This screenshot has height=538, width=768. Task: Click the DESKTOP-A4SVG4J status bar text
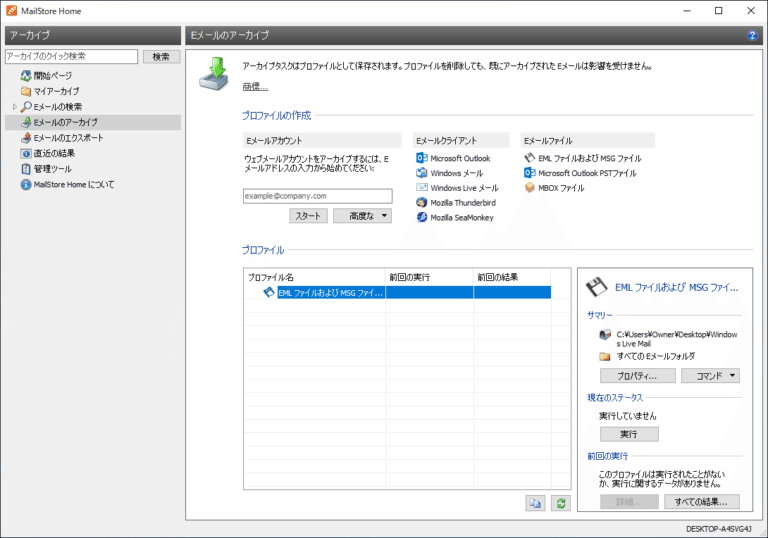tap(719, 529)
